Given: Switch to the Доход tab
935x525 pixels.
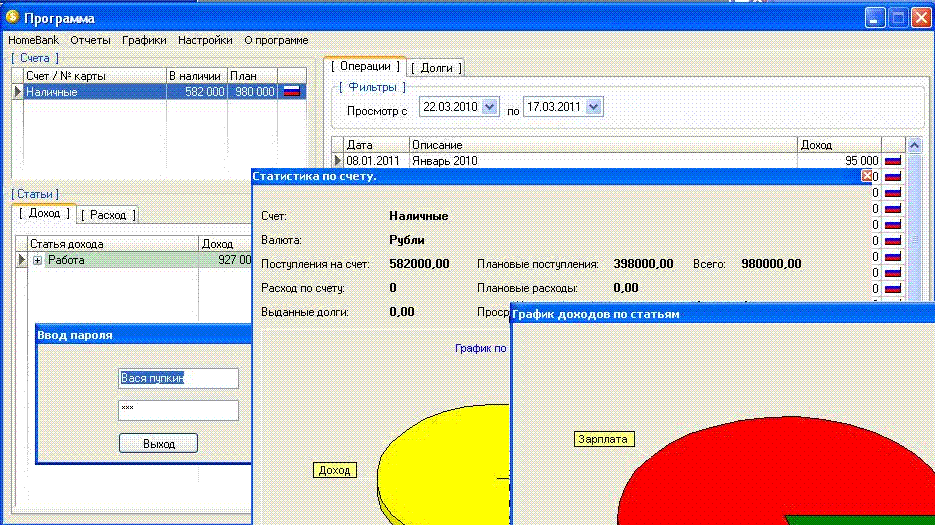Looking at the screenshot, I should (44, 213).
